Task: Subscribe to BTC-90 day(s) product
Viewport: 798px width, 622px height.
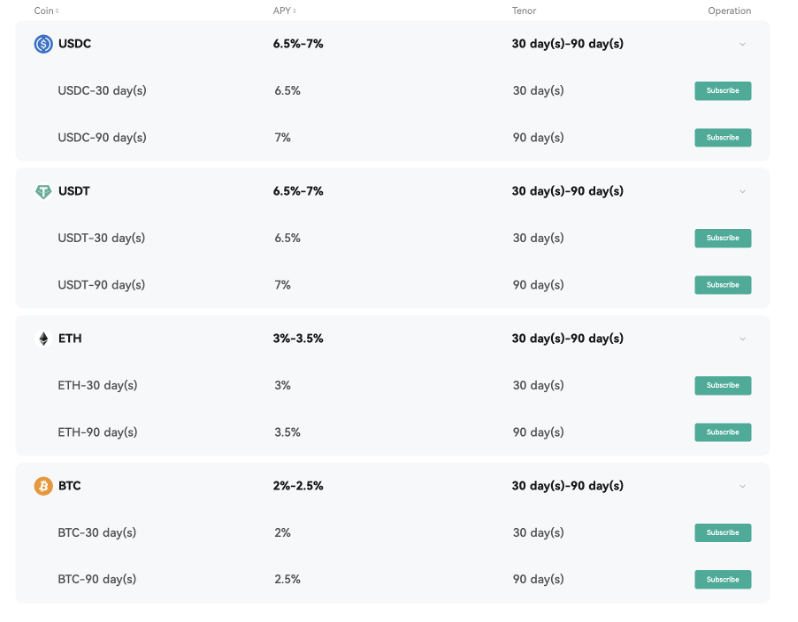Action: point(722,579)
